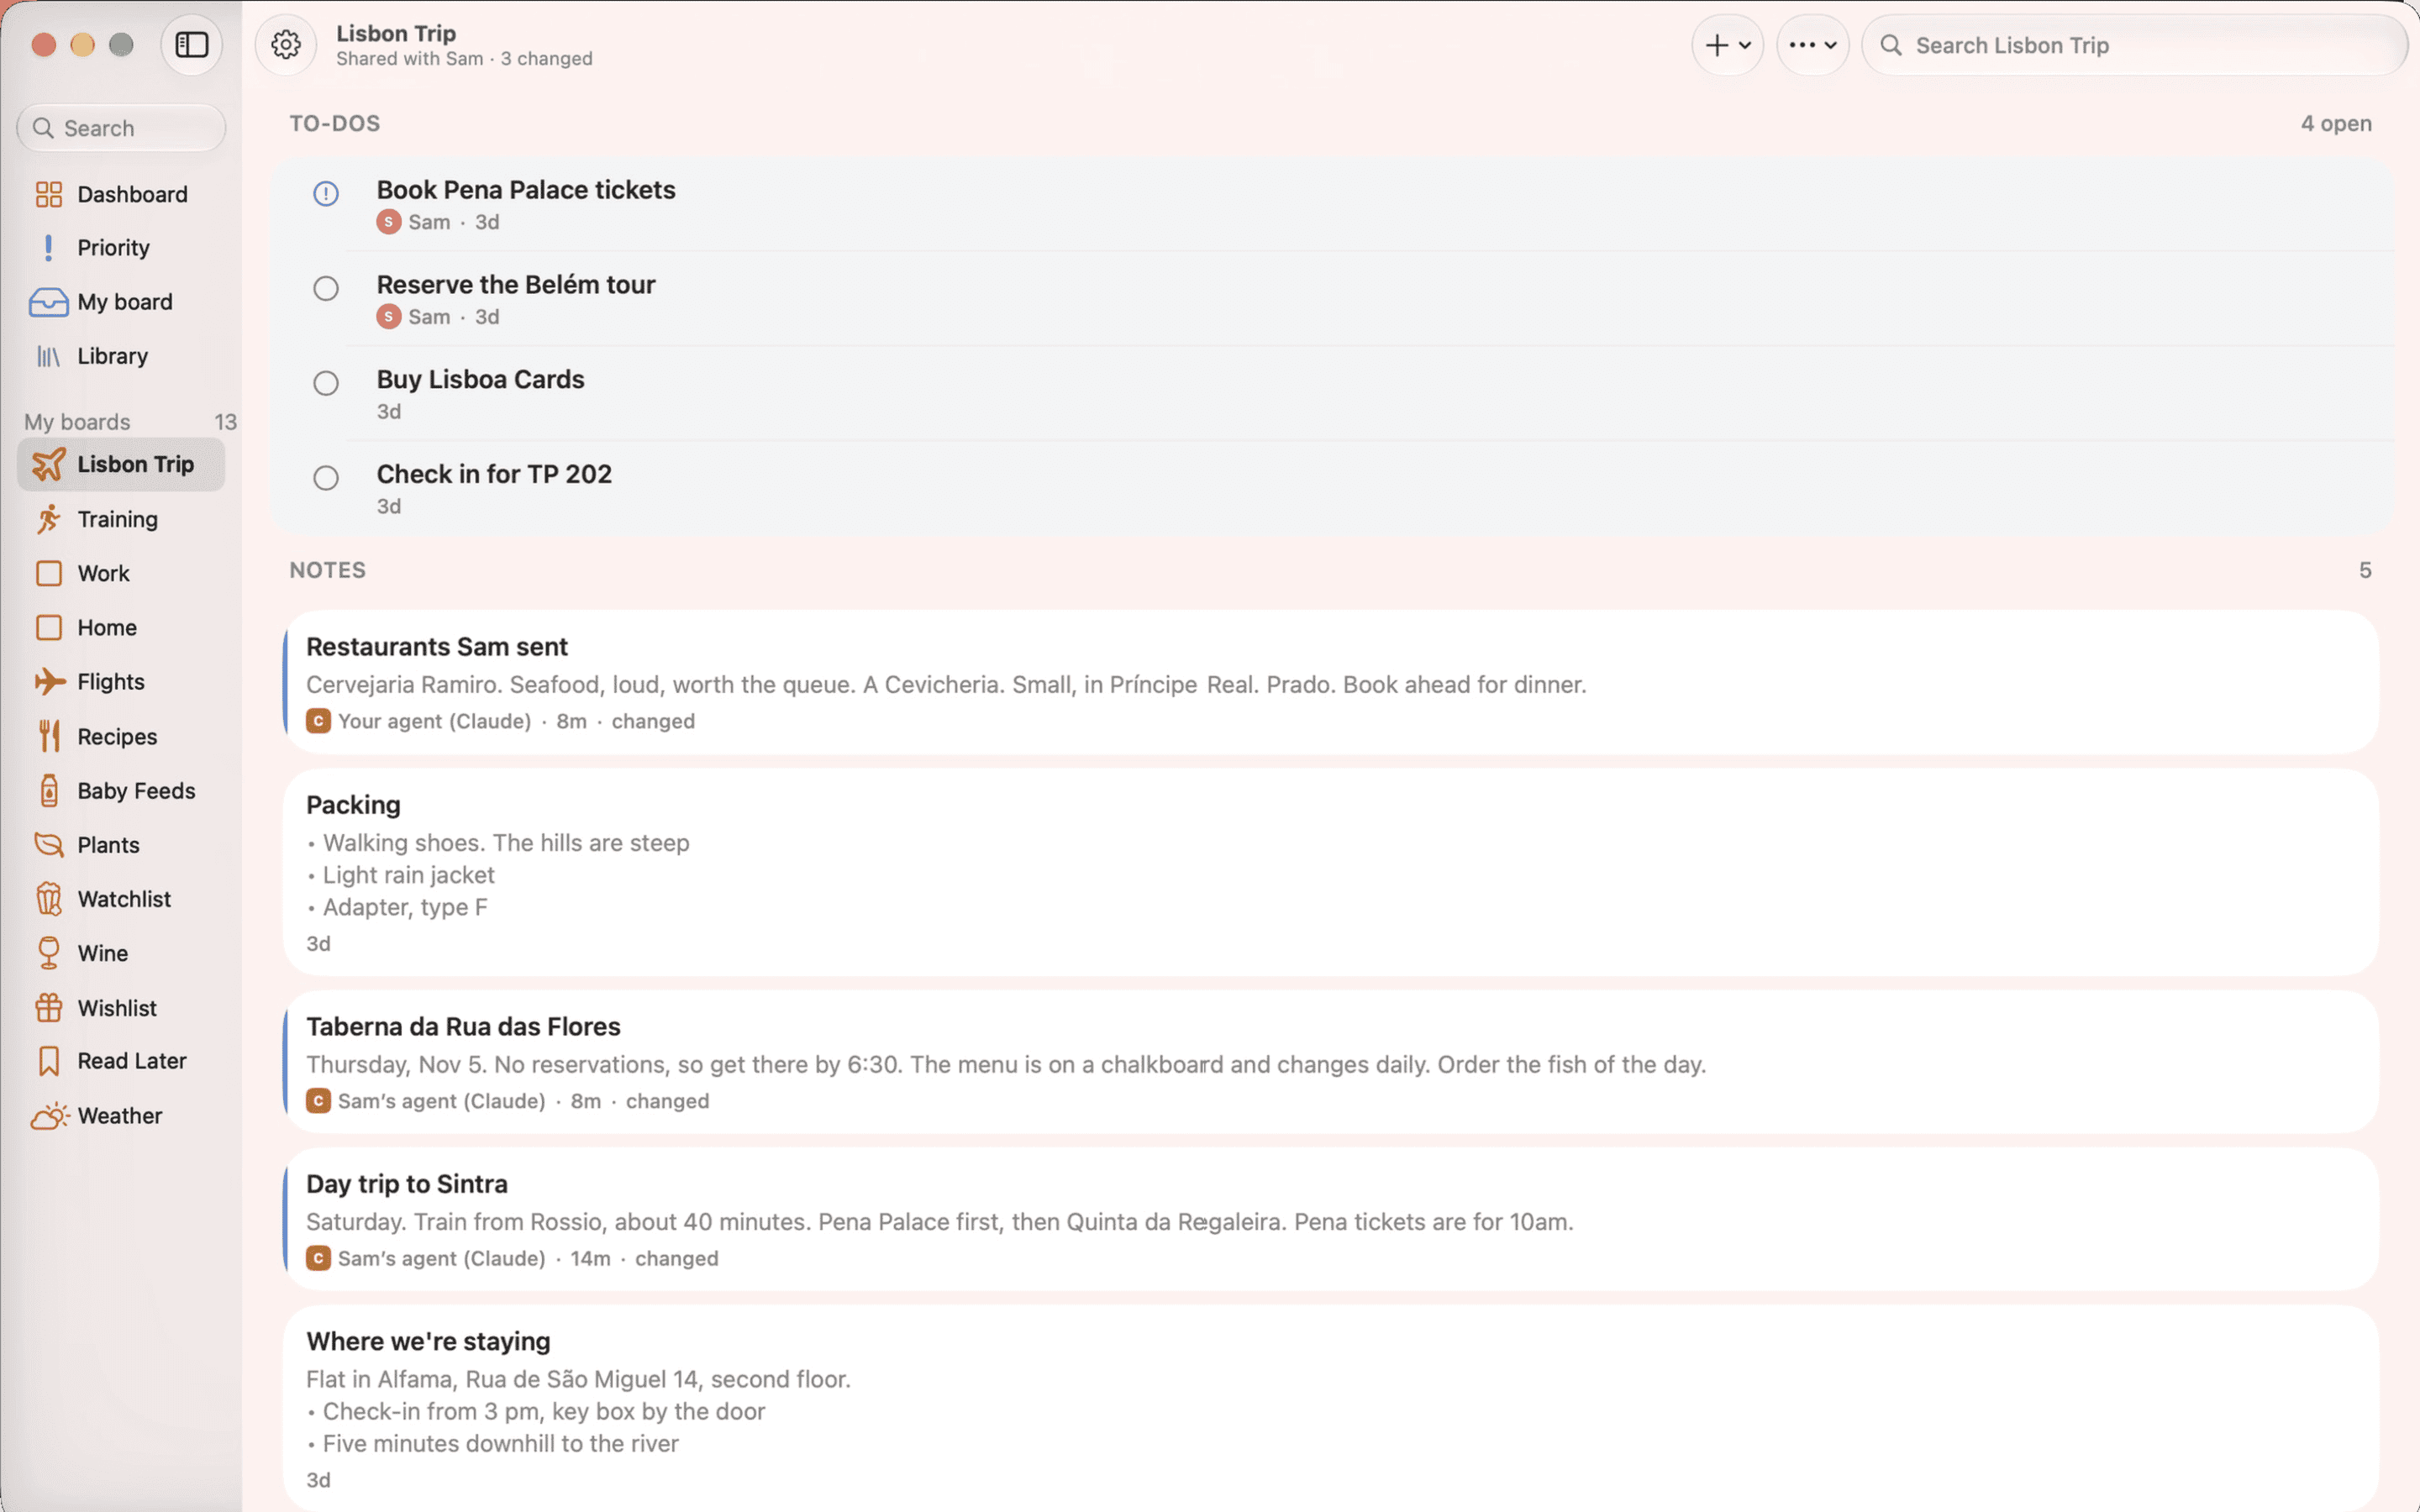Open the plus add-item dropdown
This screenshot has height=1512, width=2420.
[1727, 45]
